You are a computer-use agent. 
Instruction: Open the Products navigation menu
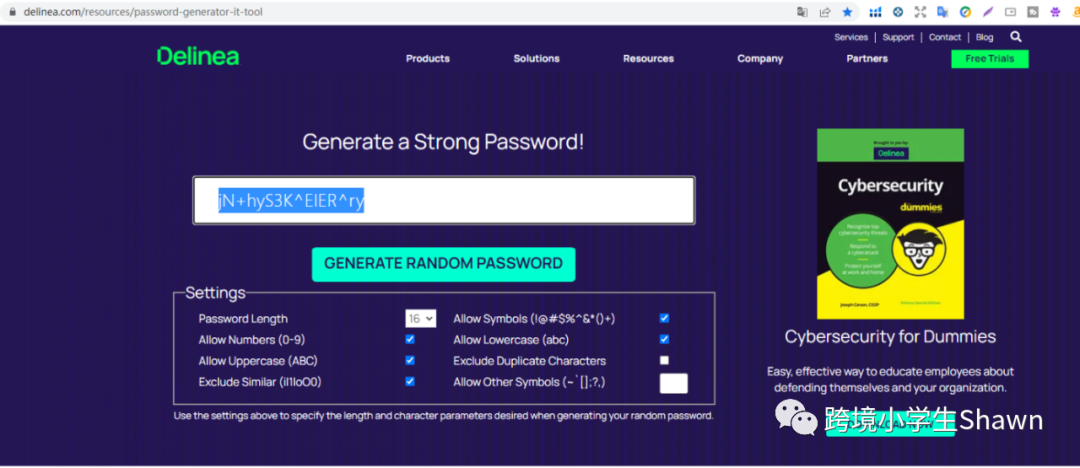click(x=428, y=59)
